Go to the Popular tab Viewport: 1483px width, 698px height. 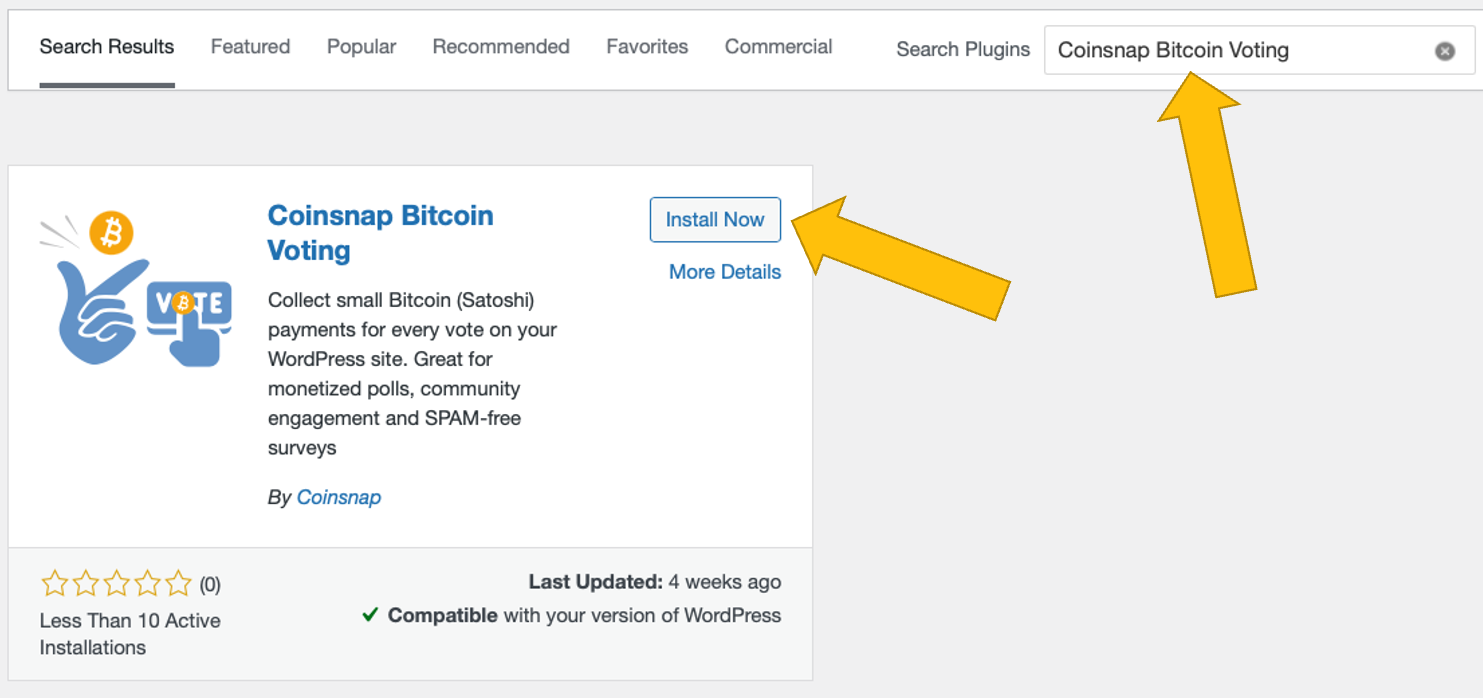coord(361,47)
